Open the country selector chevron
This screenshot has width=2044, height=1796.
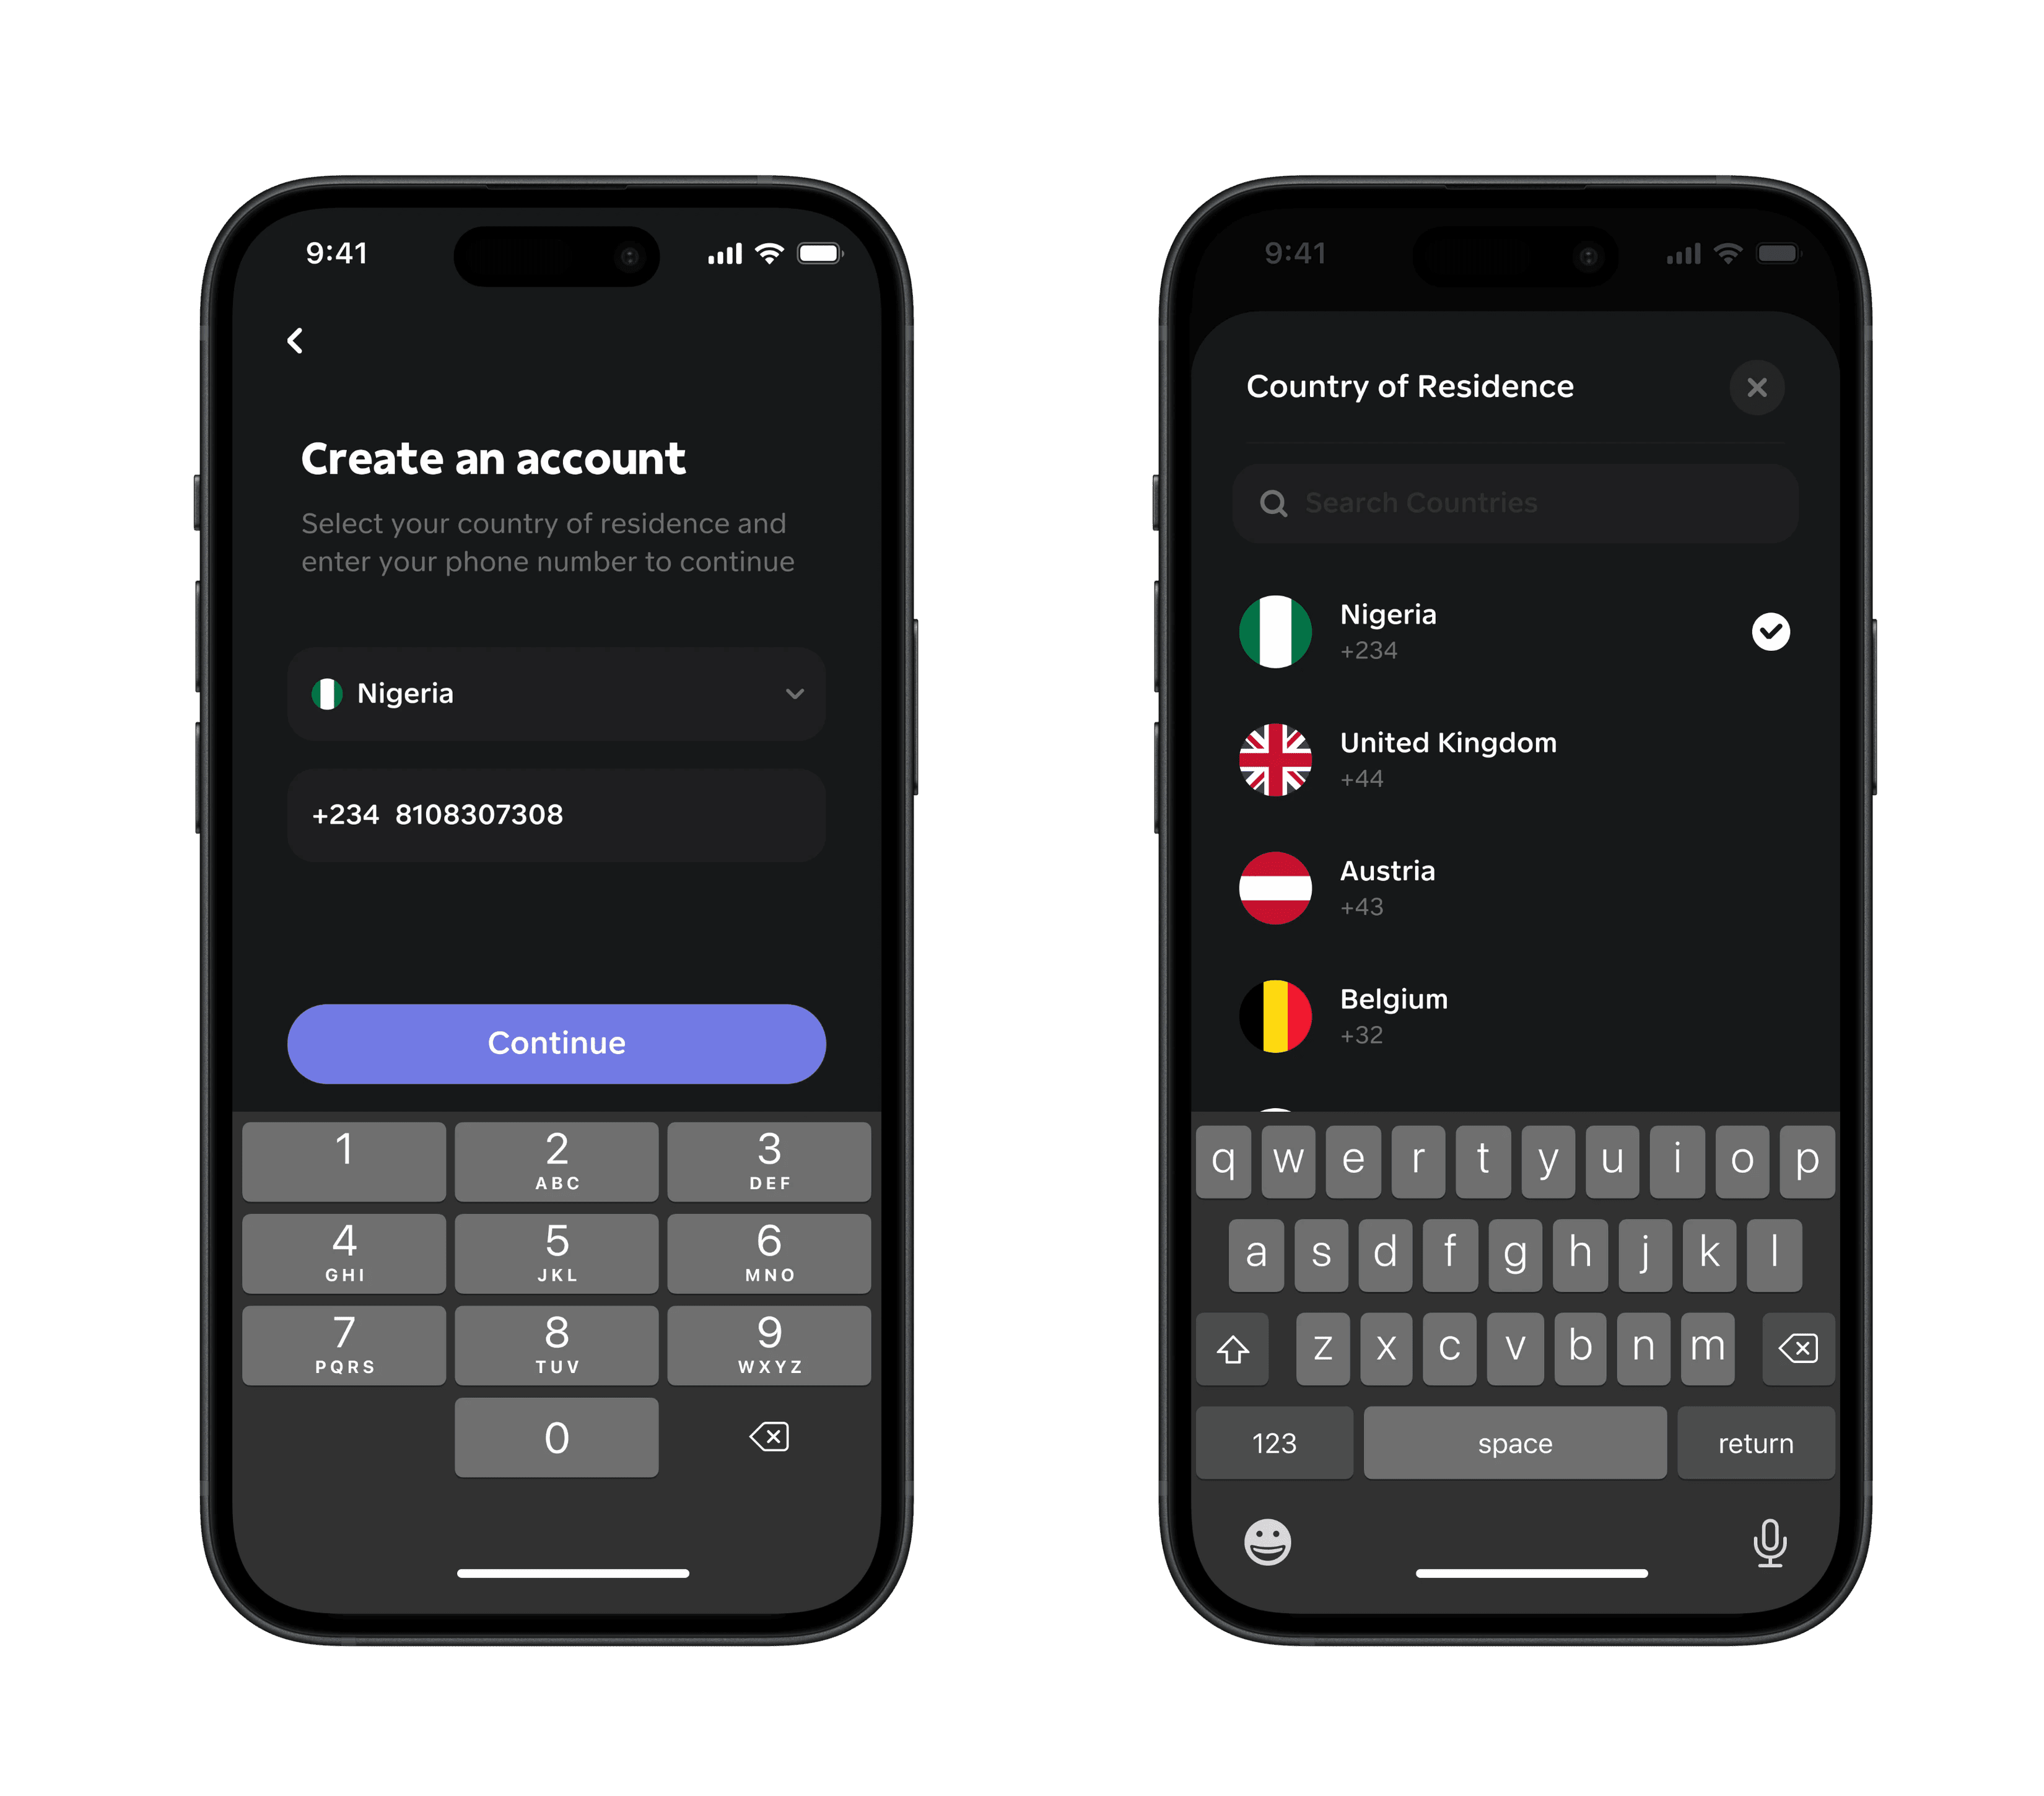(x=794, y=694)
